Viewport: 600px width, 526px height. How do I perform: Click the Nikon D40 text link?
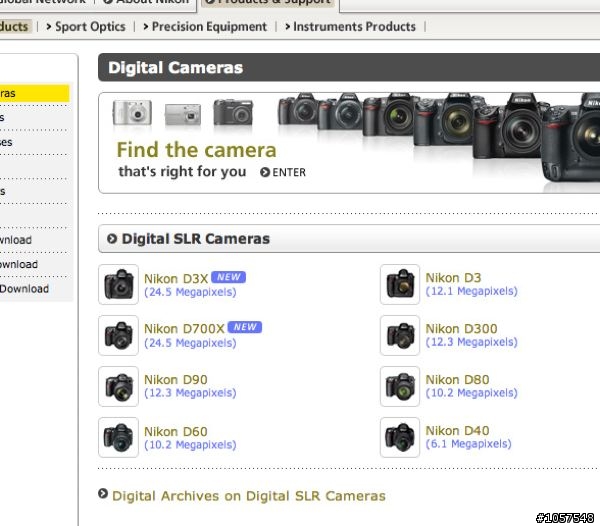tap(457, 430)
